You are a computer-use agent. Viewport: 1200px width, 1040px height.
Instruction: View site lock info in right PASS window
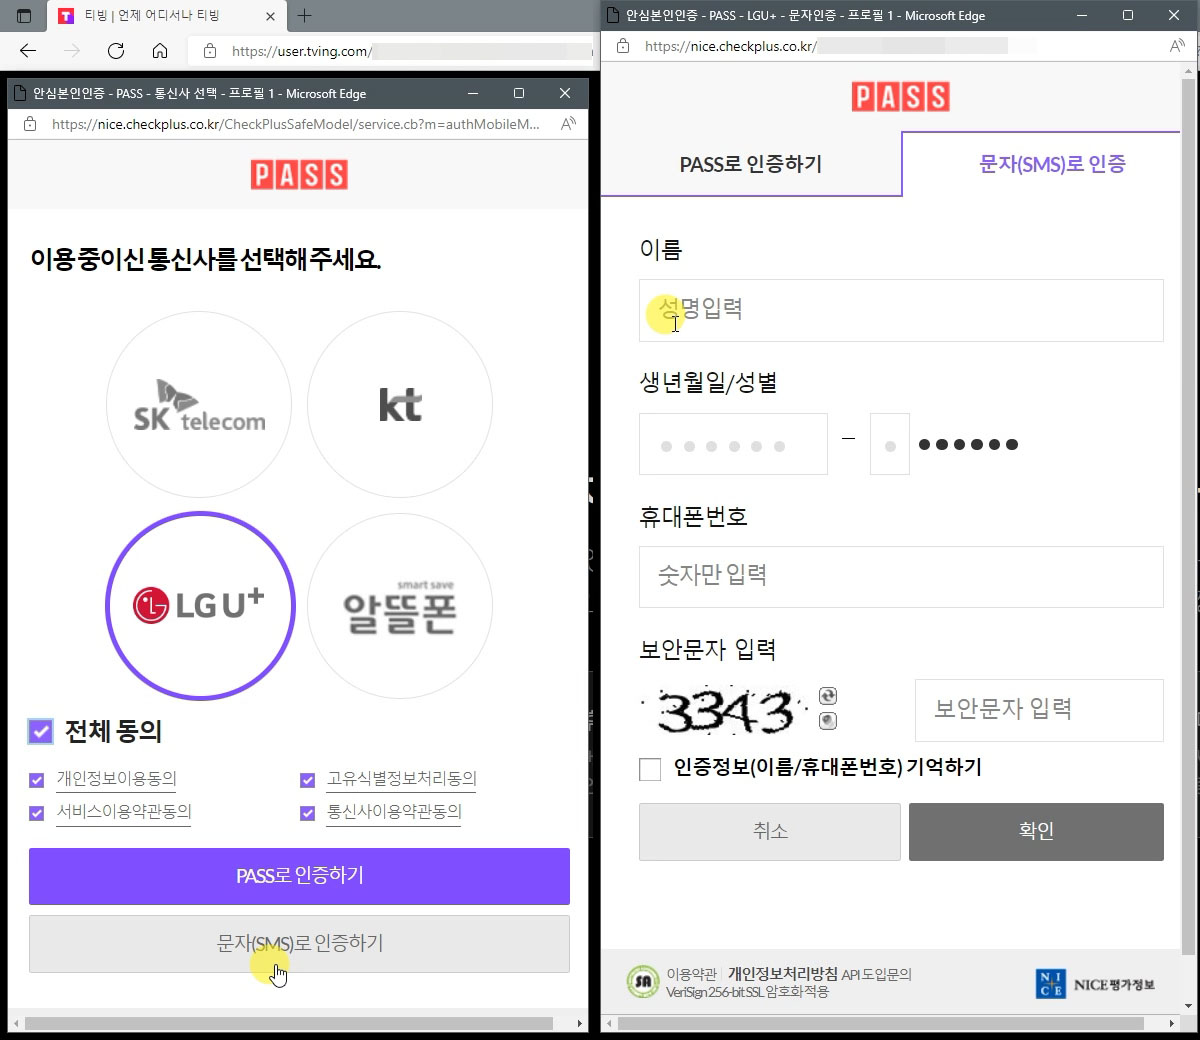pos(623,46)
